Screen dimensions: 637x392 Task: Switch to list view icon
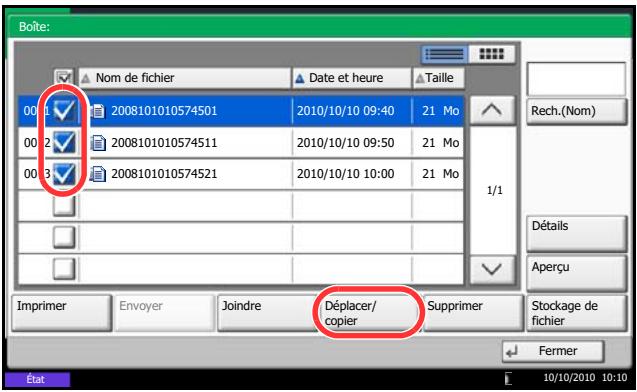(x=444, y=54)
